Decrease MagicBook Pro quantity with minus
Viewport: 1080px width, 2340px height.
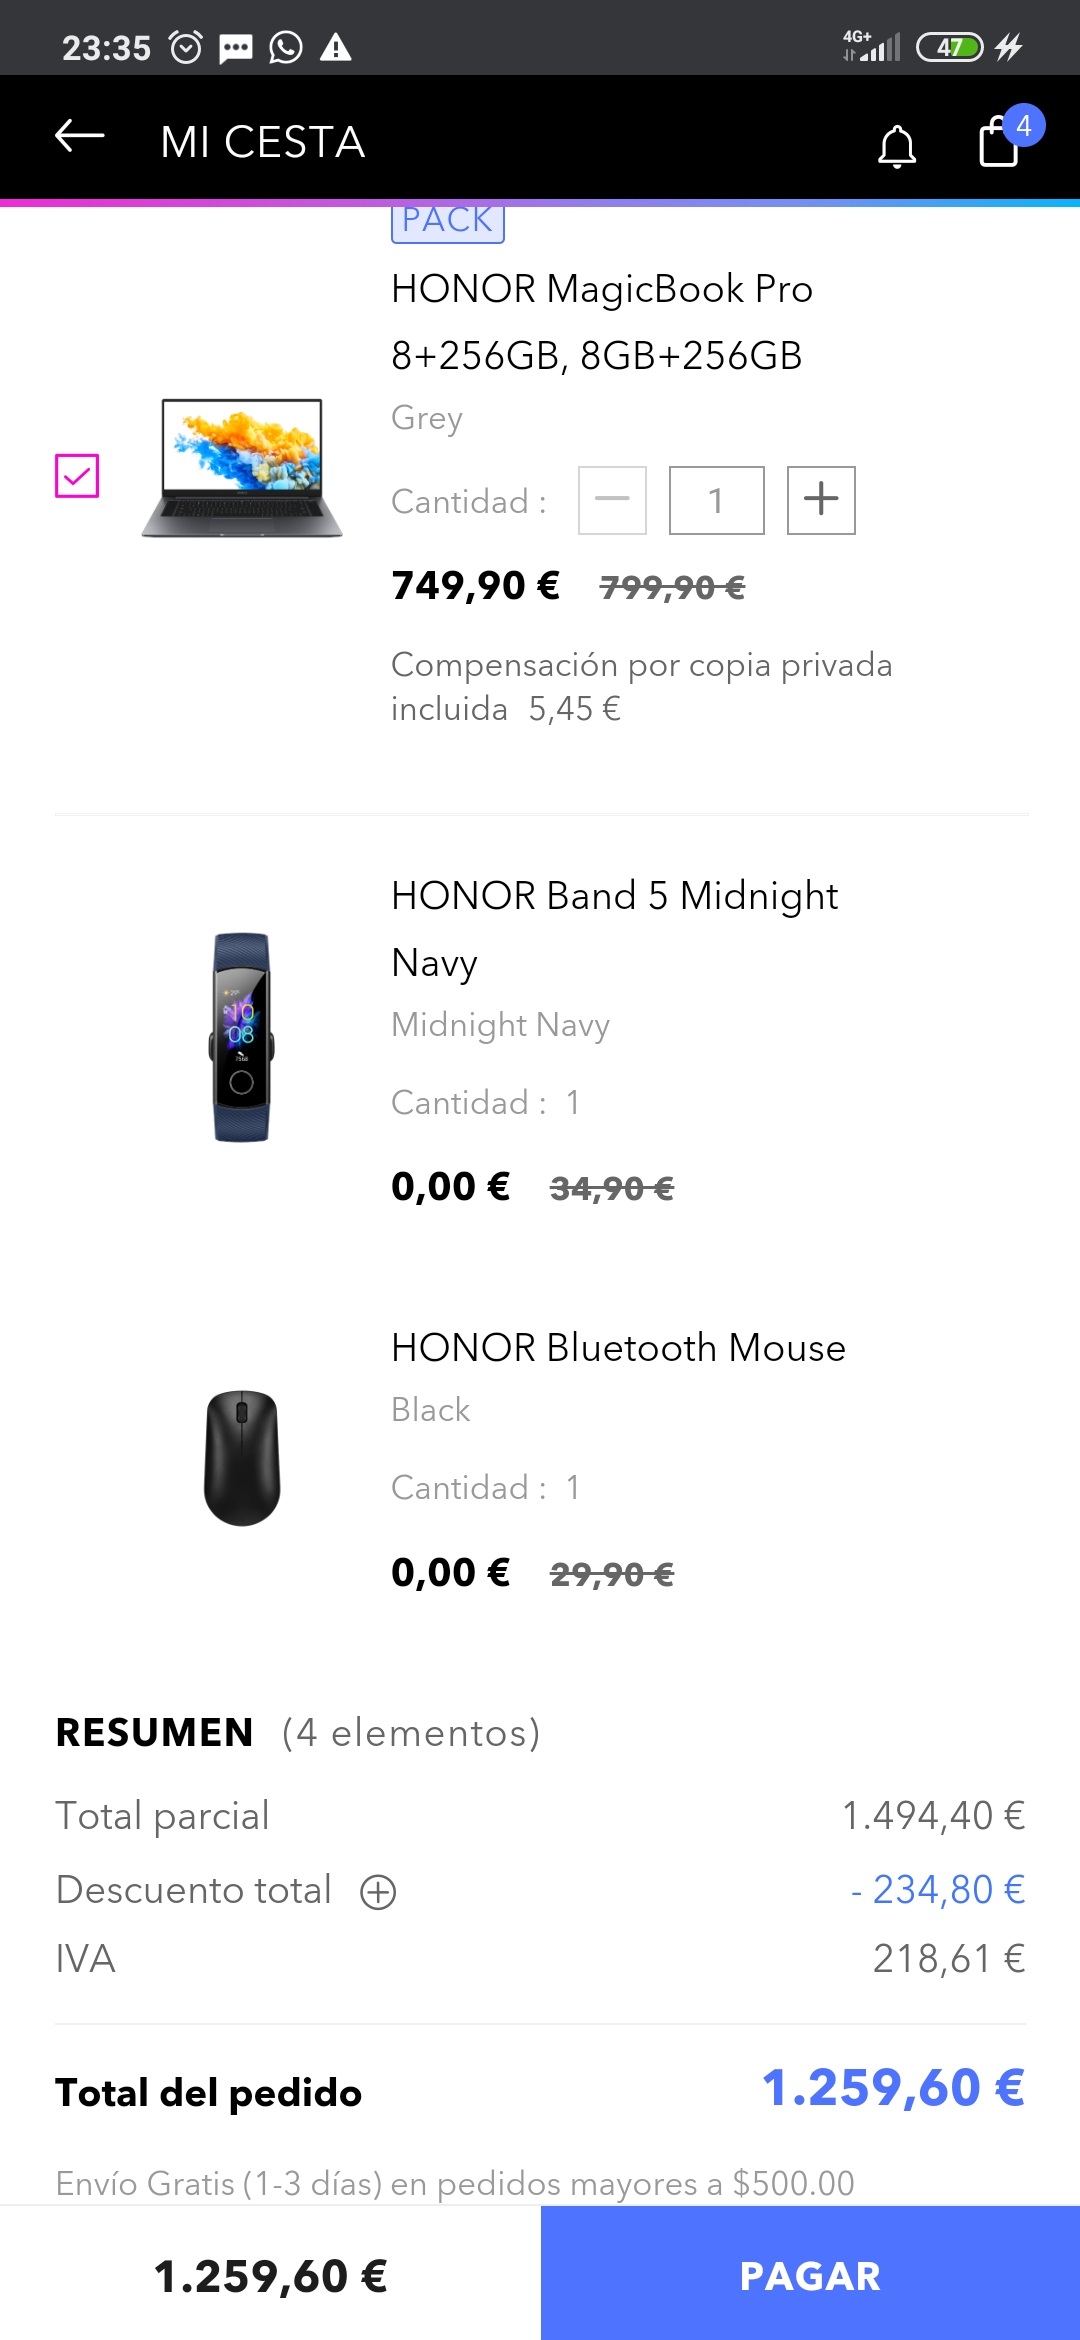pos(612,500)
